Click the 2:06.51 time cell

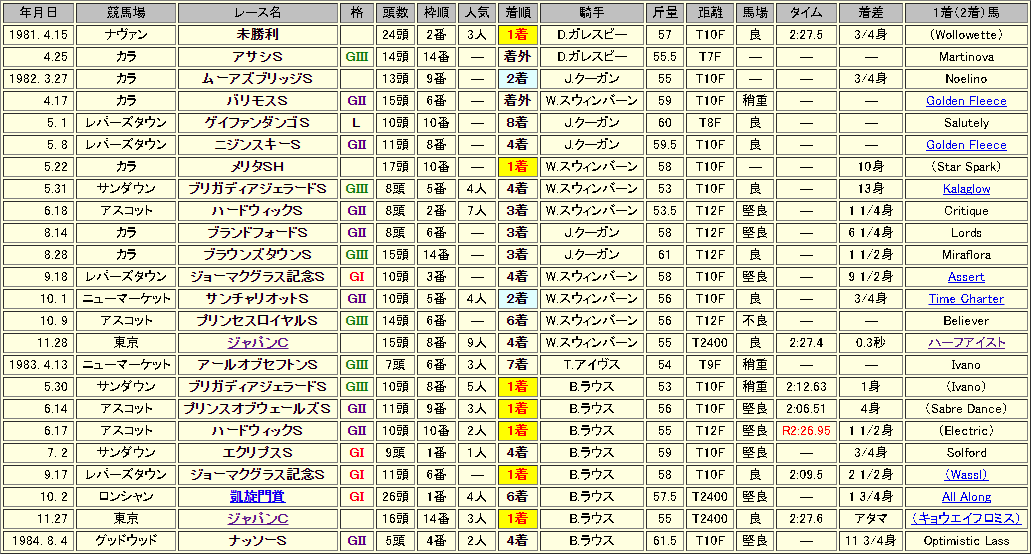(x=806, y=409)
